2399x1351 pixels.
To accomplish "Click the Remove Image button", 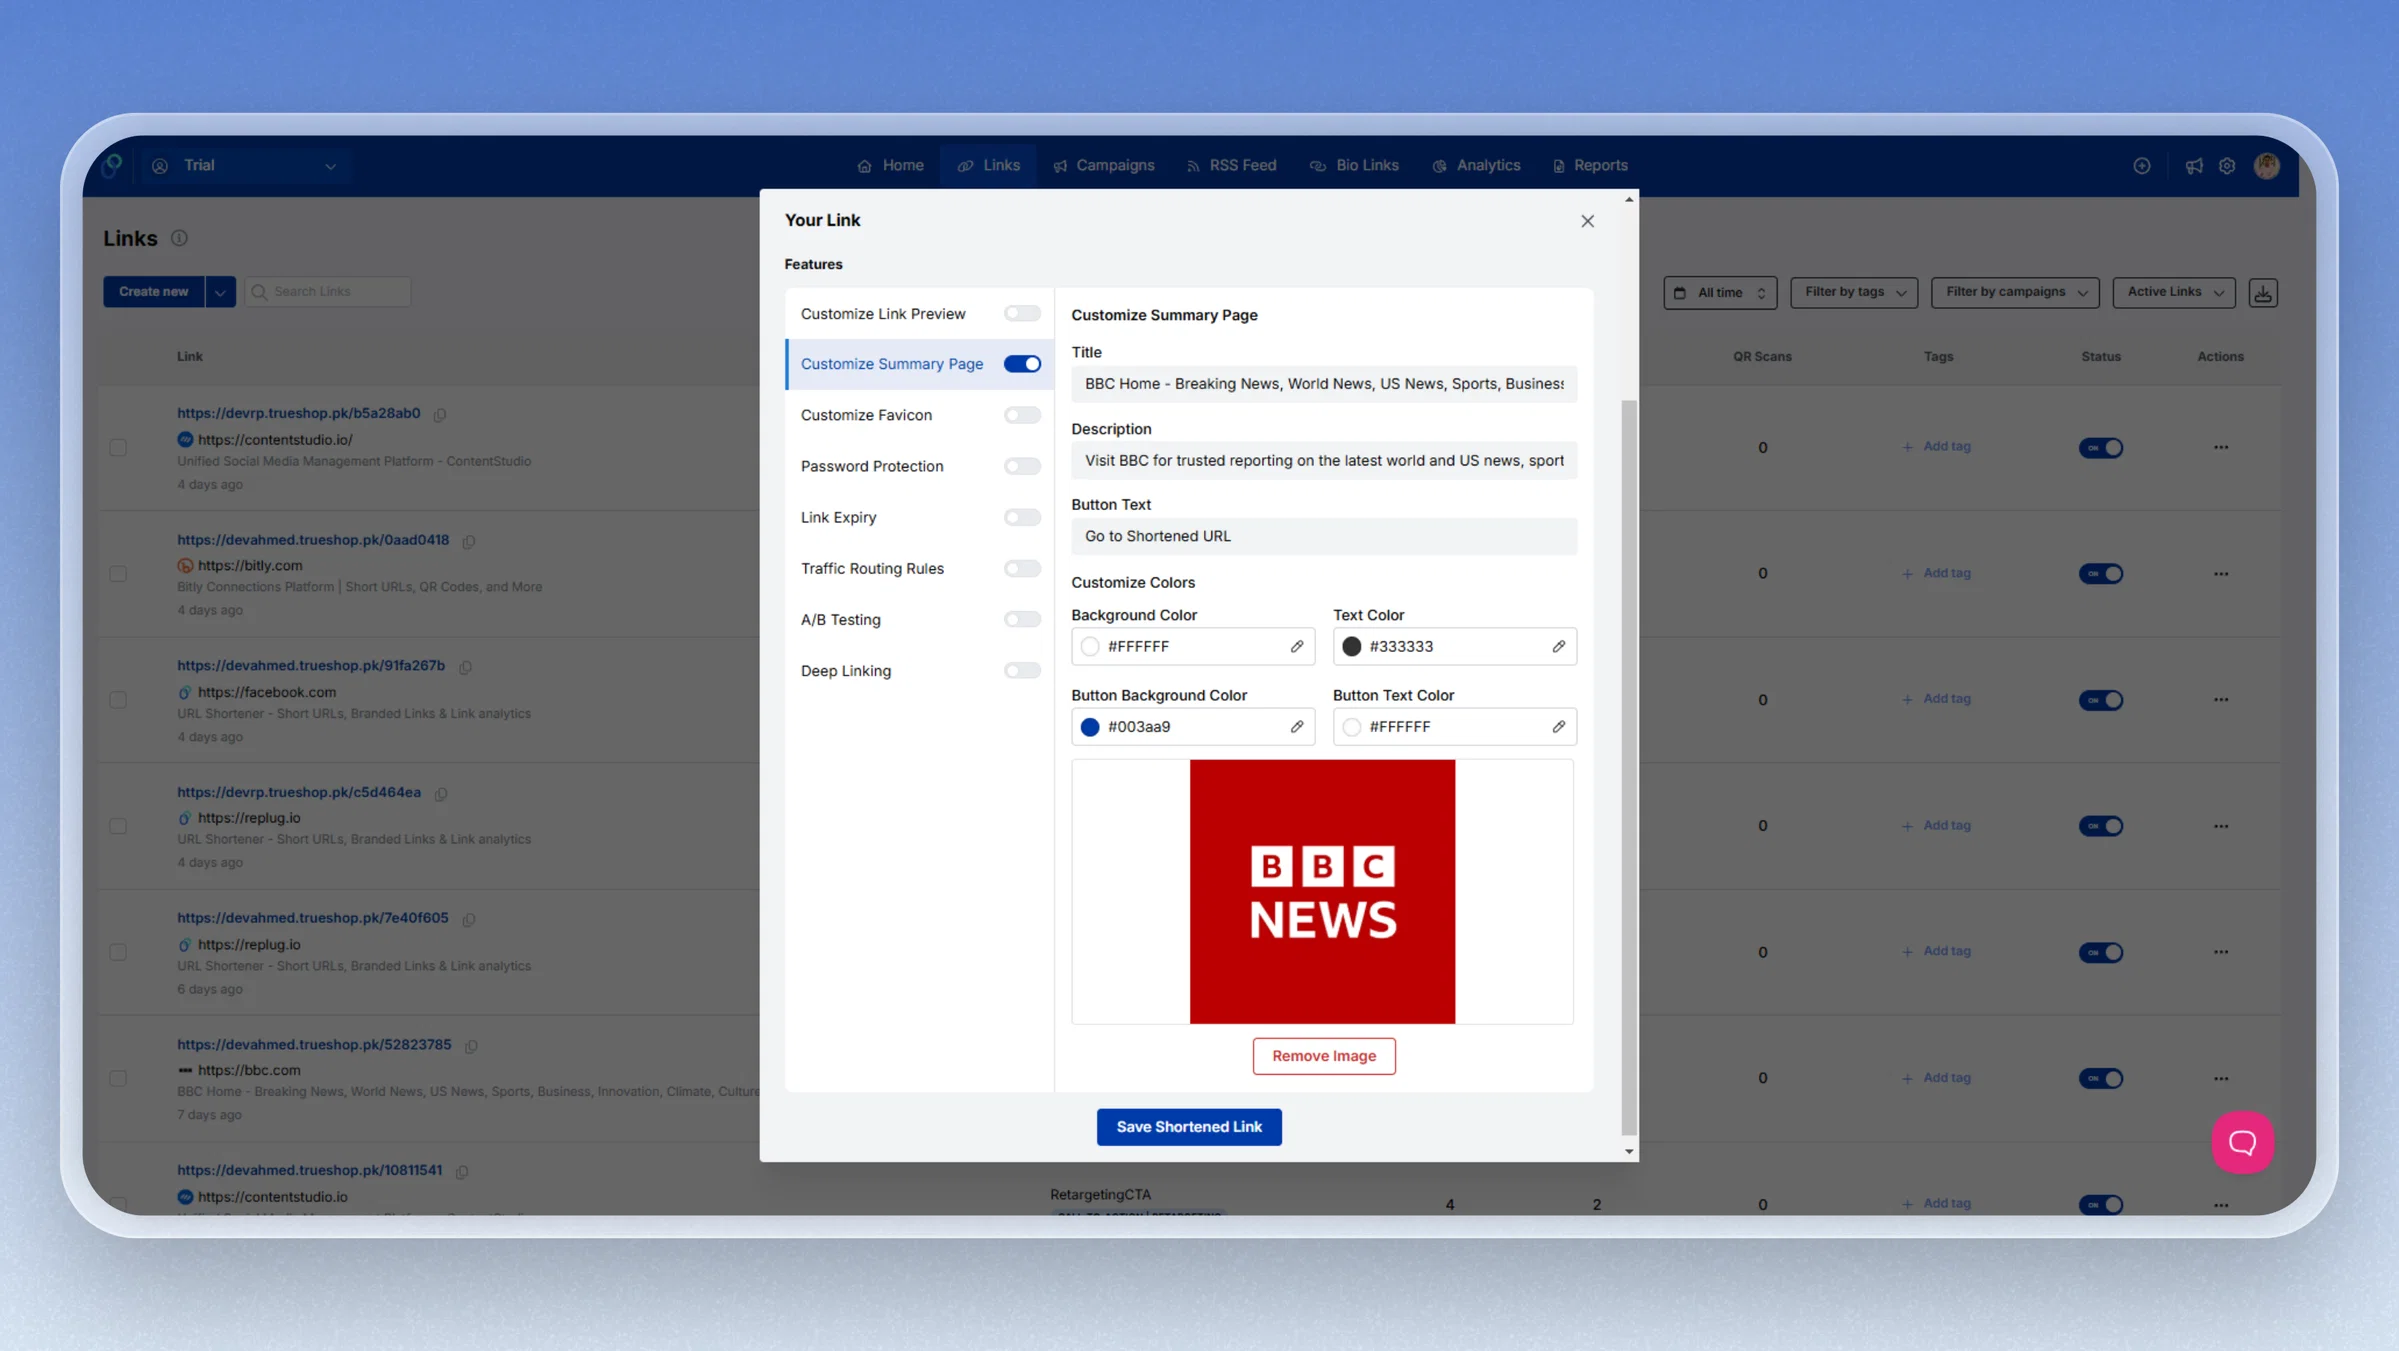I will point(1324,1055).
